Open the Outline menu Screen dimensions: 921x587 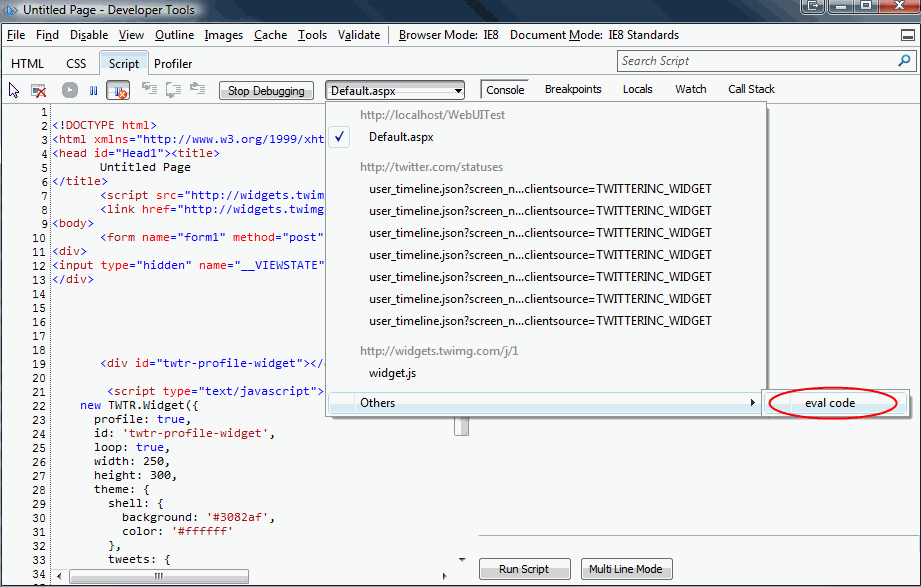click(174, 35)
